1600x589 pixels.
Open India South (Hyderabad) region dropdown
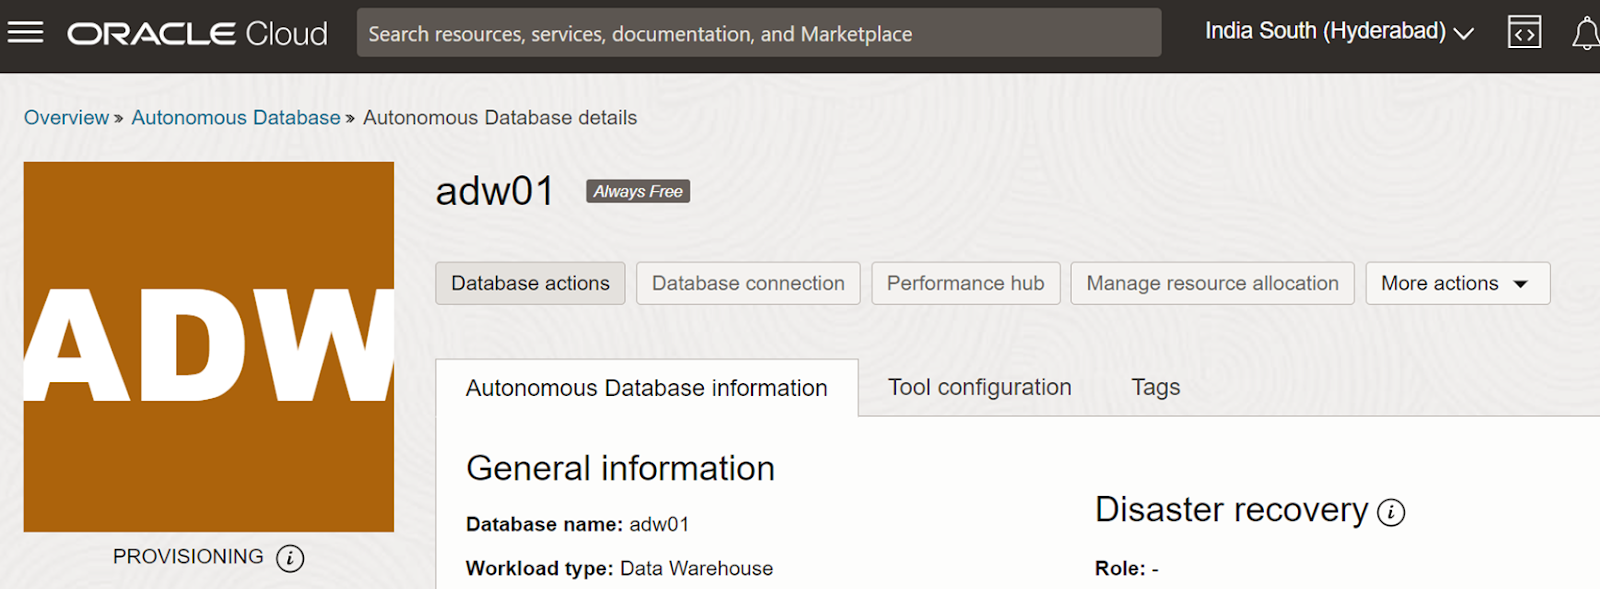1339,32
